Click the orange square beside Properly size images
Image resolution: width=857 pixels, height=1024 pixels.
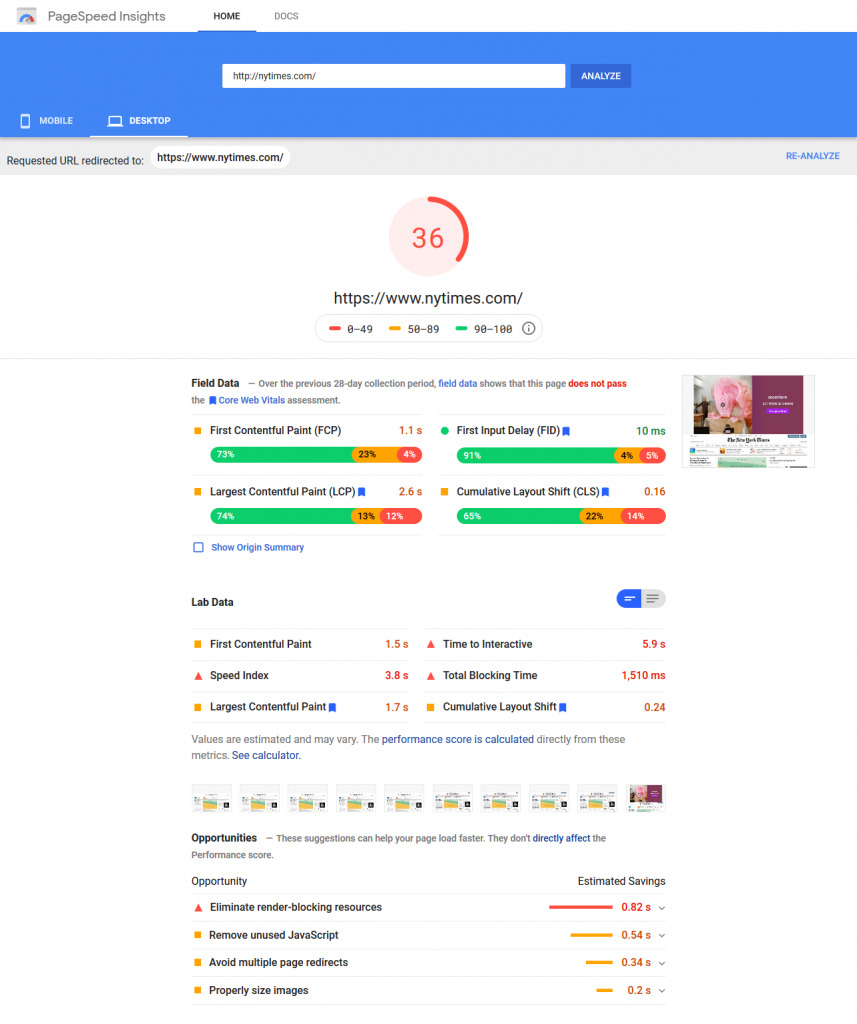[198, 990]
